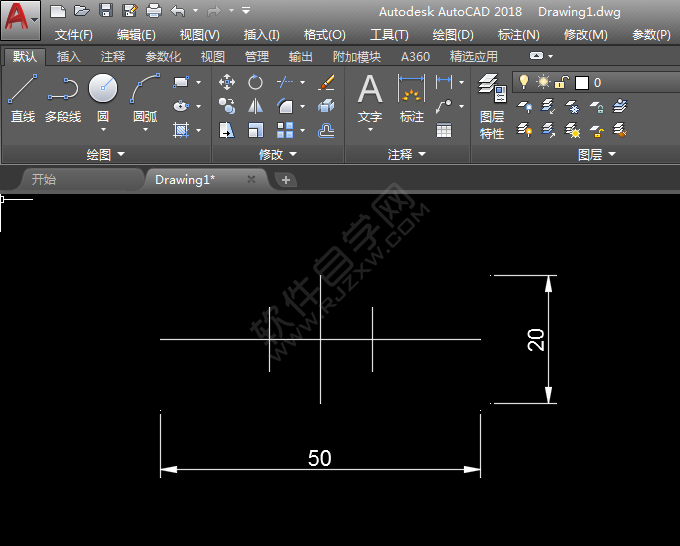Screen dimensions: 680x546
Task: Open the AutoCAD application menu button
Action: click(x=20, y=18)
